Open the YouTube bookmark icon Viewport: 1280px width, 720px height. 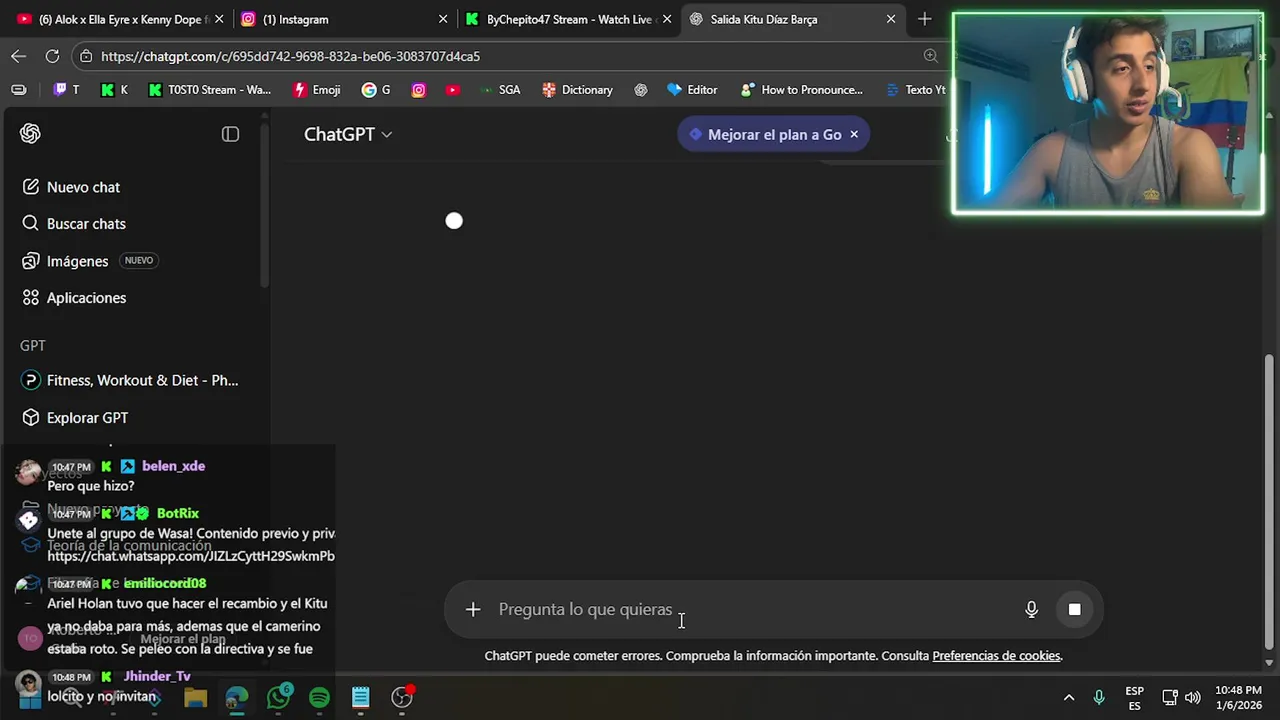(453, 90)
